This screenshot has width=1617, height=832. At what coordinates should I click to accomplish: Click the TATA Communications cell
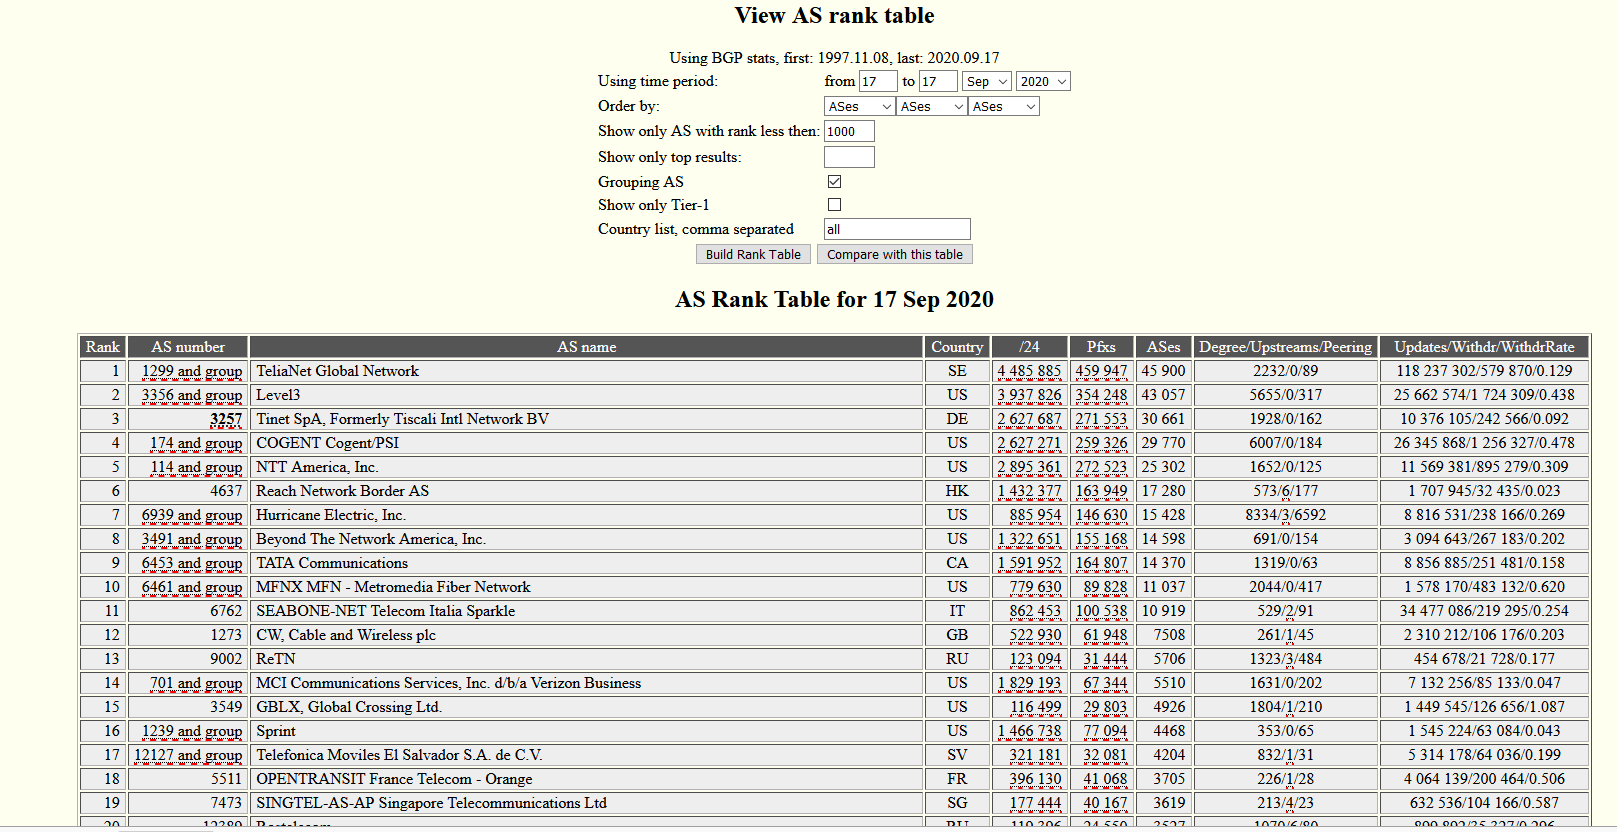coord(586,563)
